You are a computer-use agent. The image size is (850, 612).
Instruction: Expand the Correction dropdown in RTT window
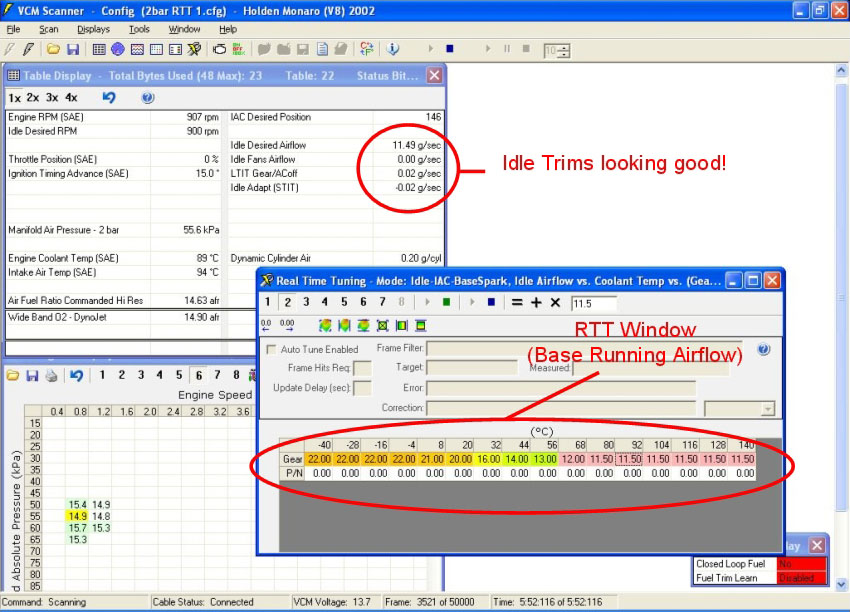[x=767, y=408]
